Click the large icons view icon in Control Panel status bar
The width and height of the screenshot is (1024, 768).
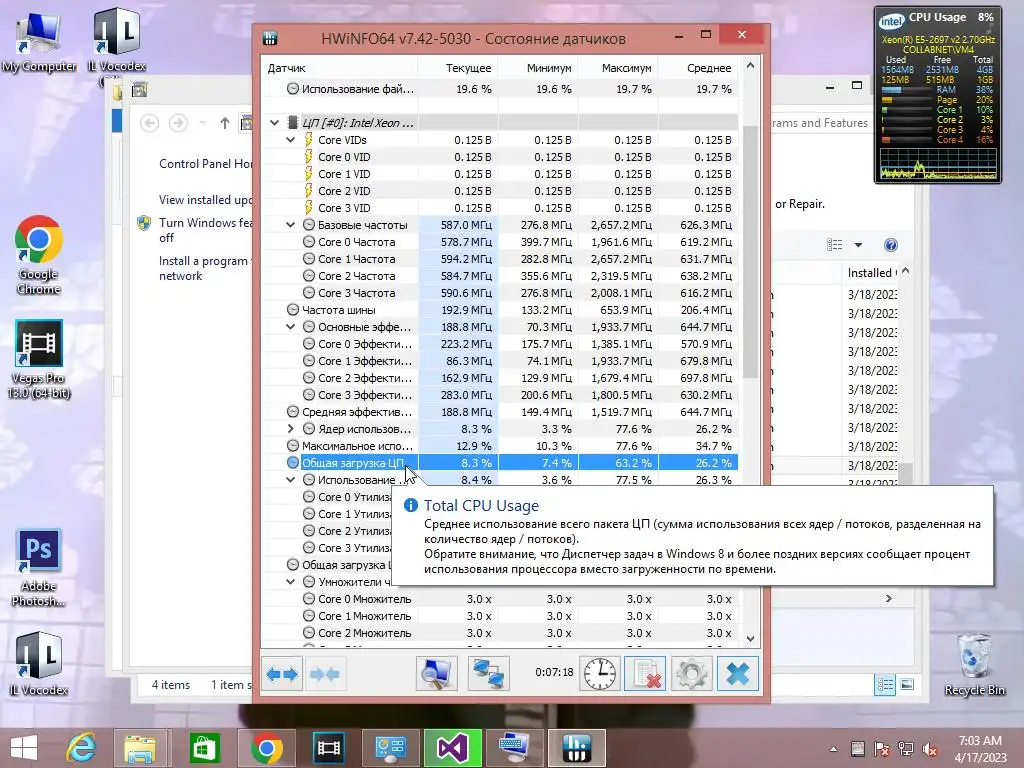tap(907, 684)
